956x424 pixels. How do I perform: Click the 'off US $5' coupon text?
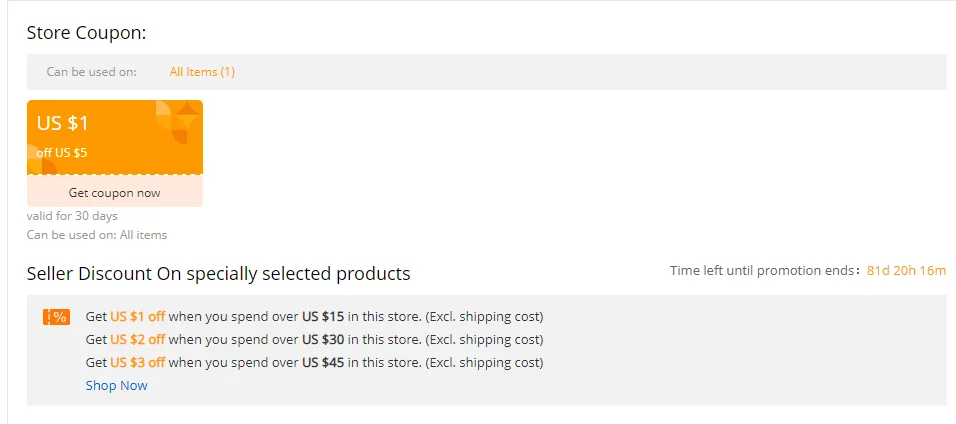tap(62, 153)
